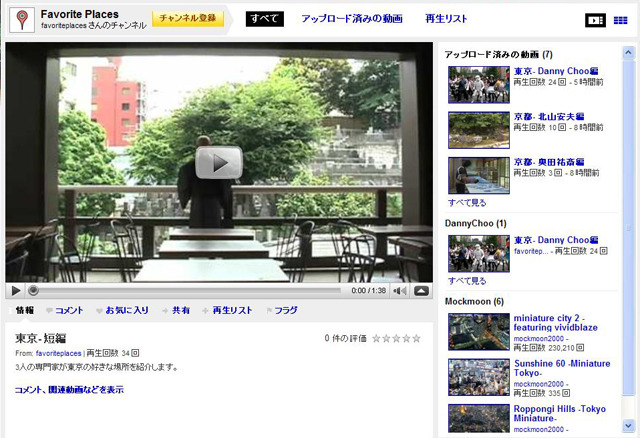Viewport: 640px width, 438px height.
Task: Click すべて見る under uploaded videos
Action: [466, 201]
